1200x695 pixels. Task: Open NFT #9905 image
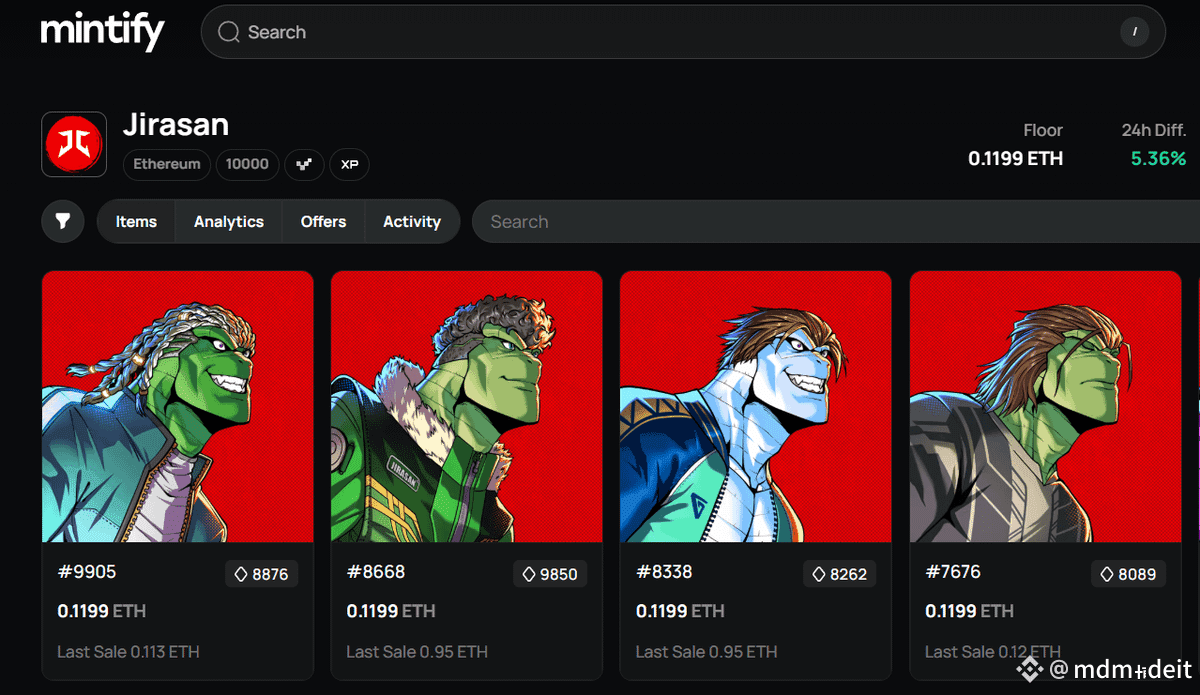(x=178, y=407)
